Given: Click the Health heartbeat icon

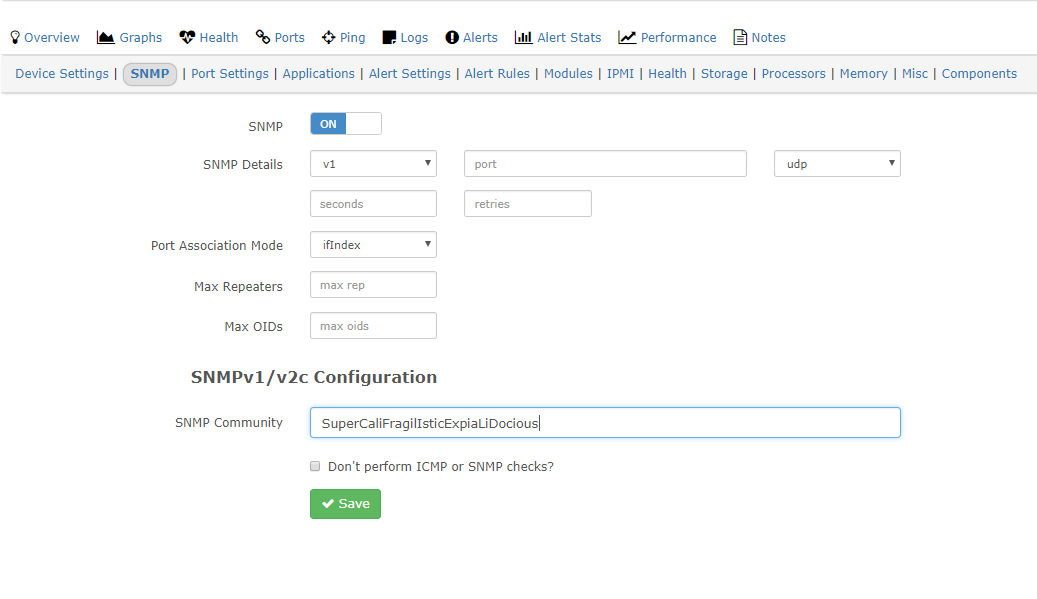Looking at the screenshot, I should (187, 38).
